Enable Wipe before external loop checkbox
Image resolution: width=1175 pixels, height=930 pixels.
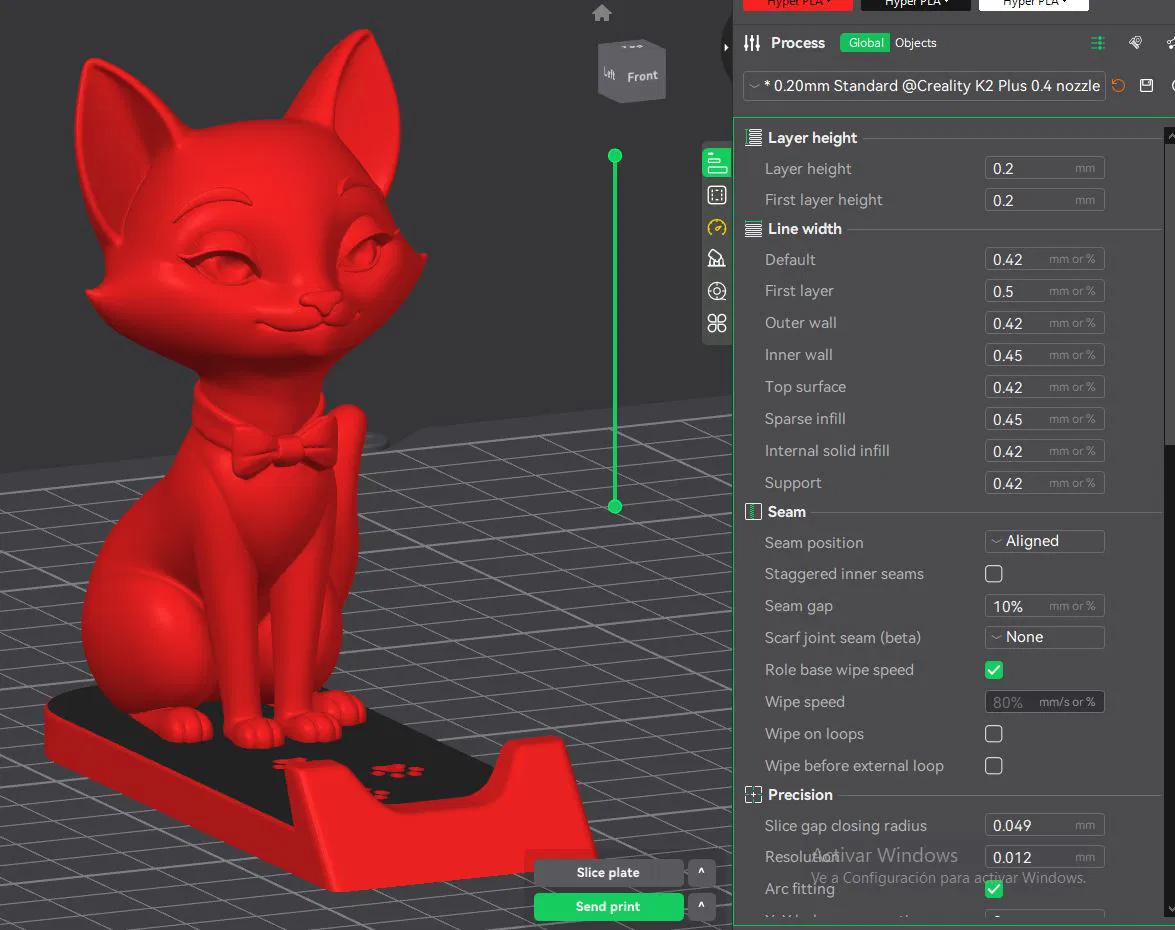[x=994, y=766]
